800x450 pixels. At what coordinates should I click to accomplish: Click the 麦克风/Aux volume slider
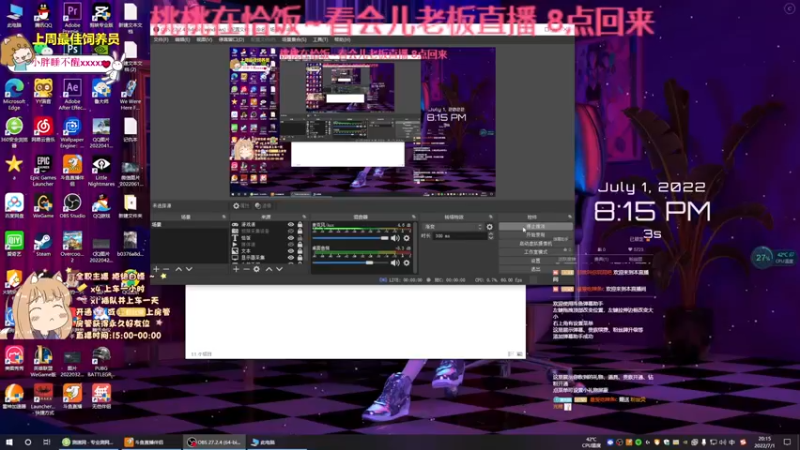coord(351,238)
